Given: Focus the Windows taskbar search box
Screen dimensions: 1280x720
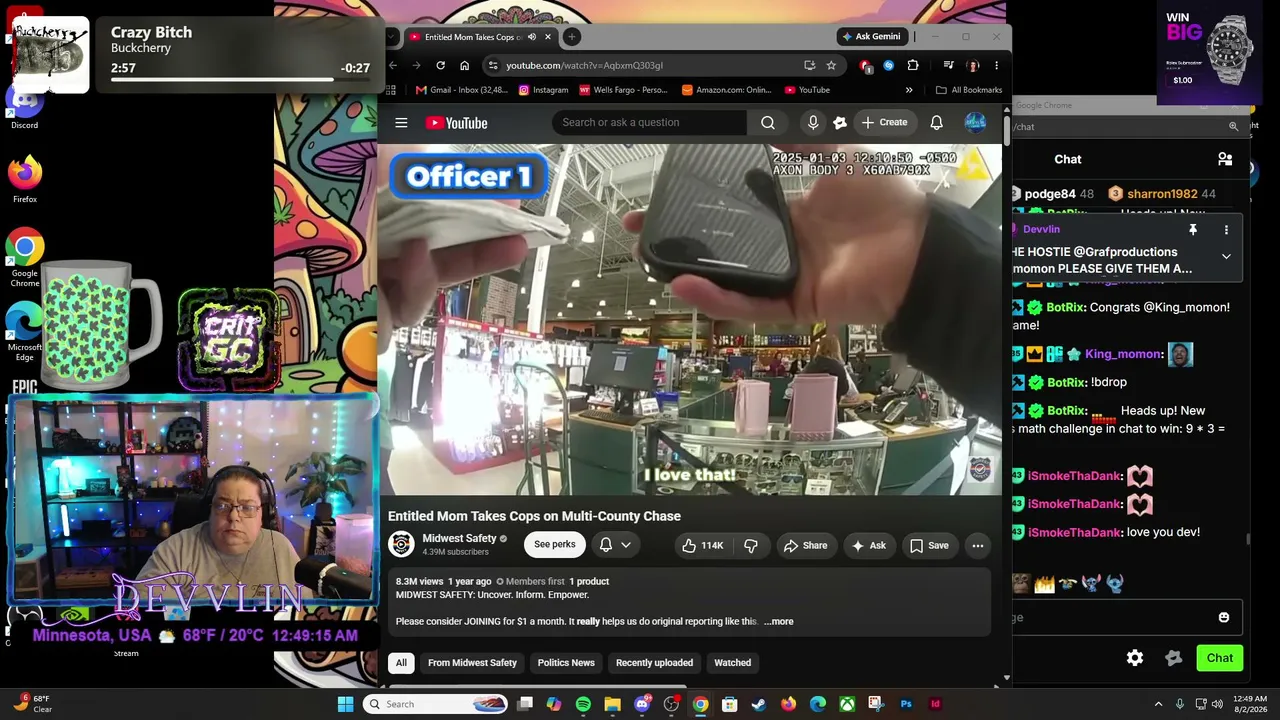Looking at the screenshot, I should click(x=436, y=704).
